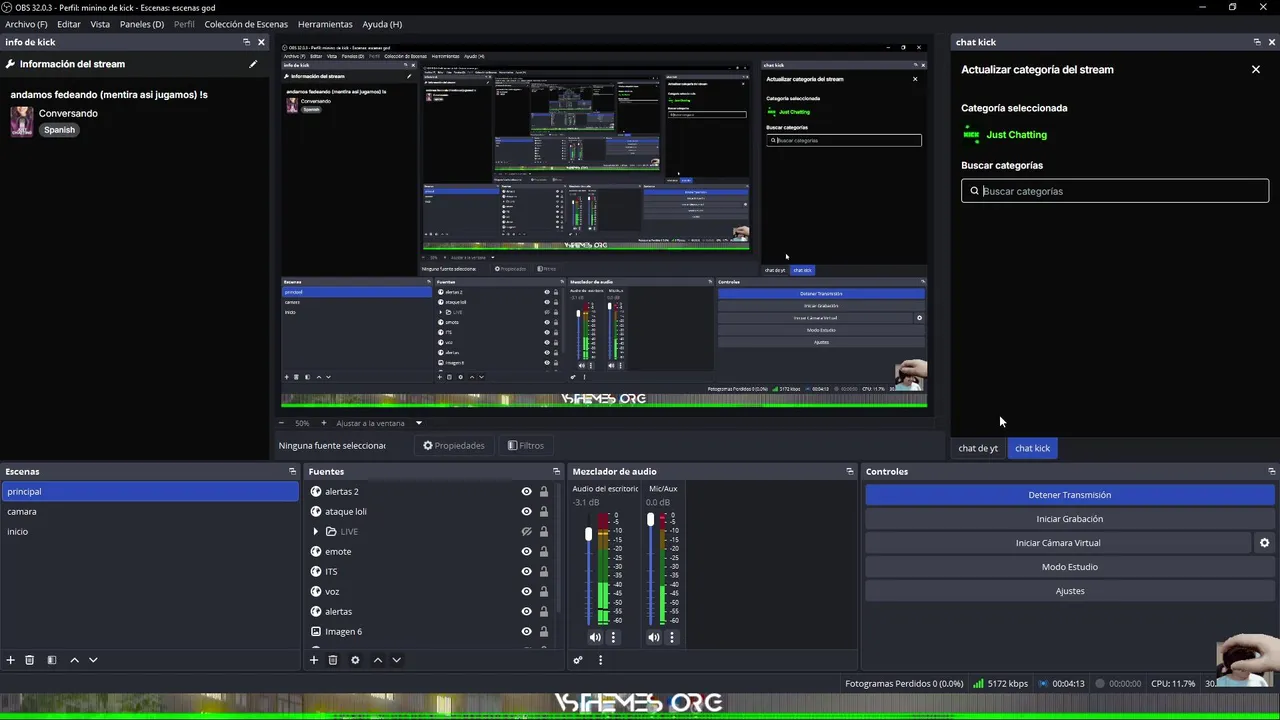Screen dimensions: 1280x720
Task: Click Detener Transmisión
Action: (x=1069, y=495)
